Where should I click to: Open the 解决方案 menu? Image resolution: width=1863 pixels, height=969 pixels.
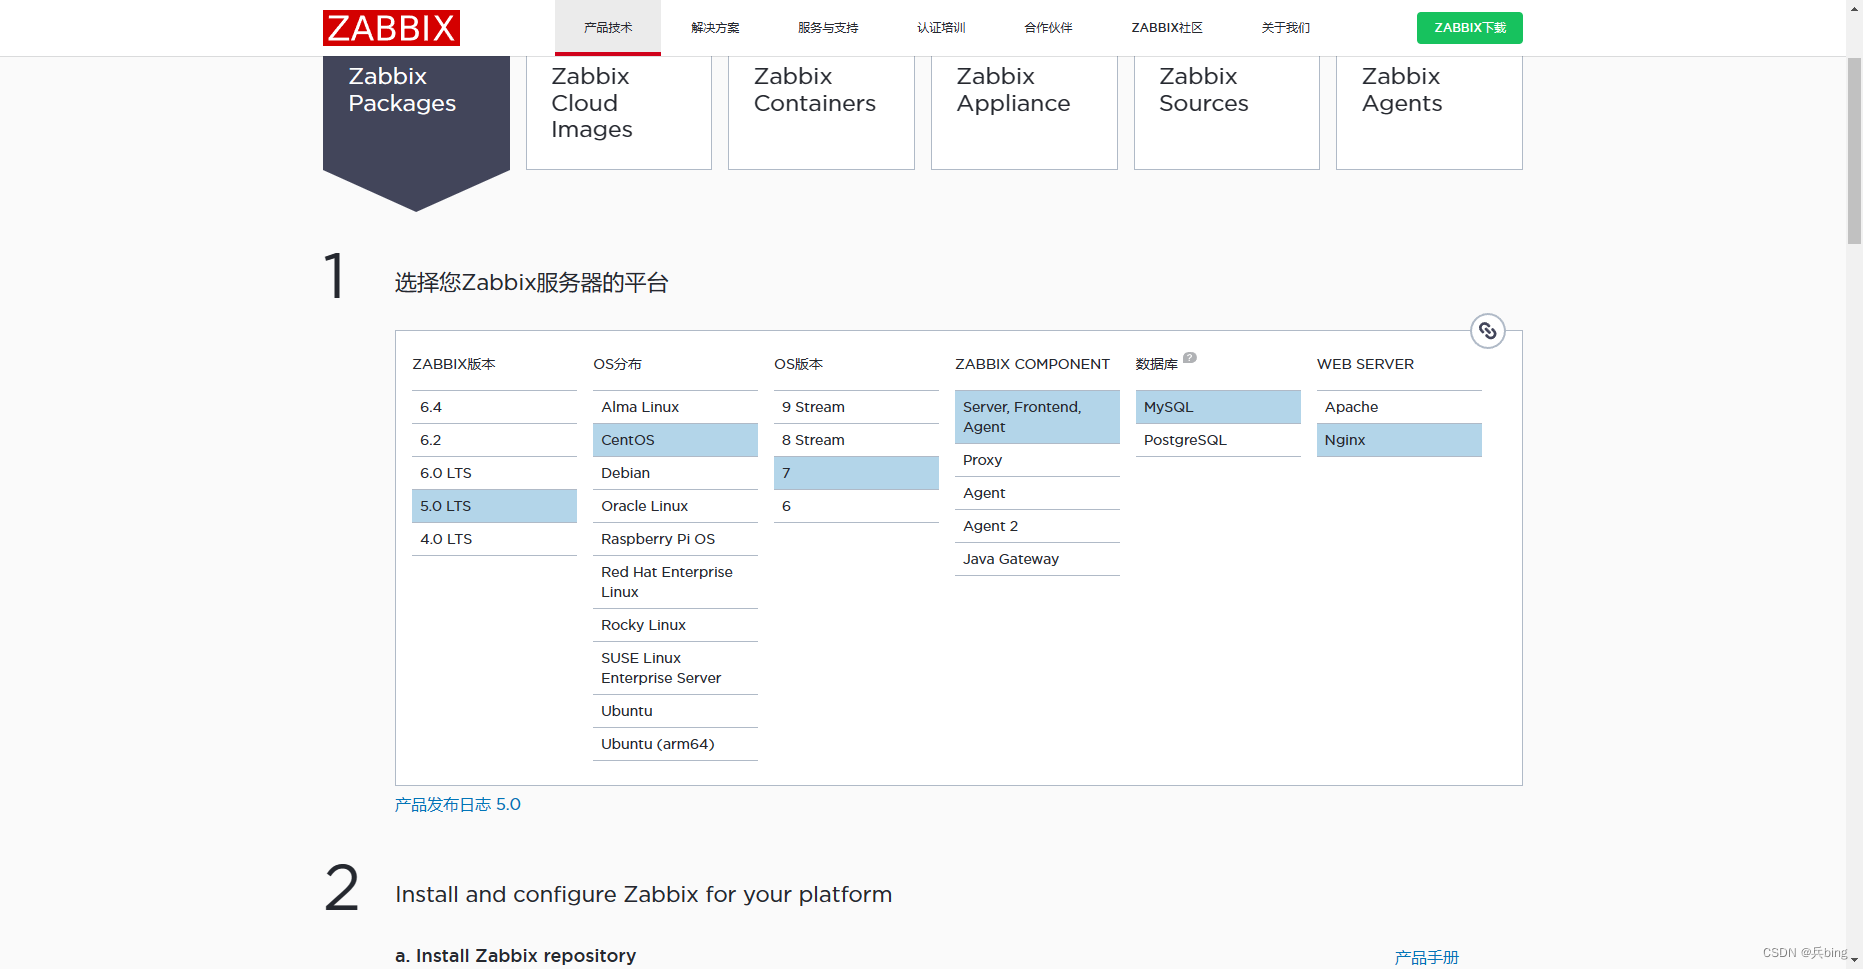pos(715,28)
